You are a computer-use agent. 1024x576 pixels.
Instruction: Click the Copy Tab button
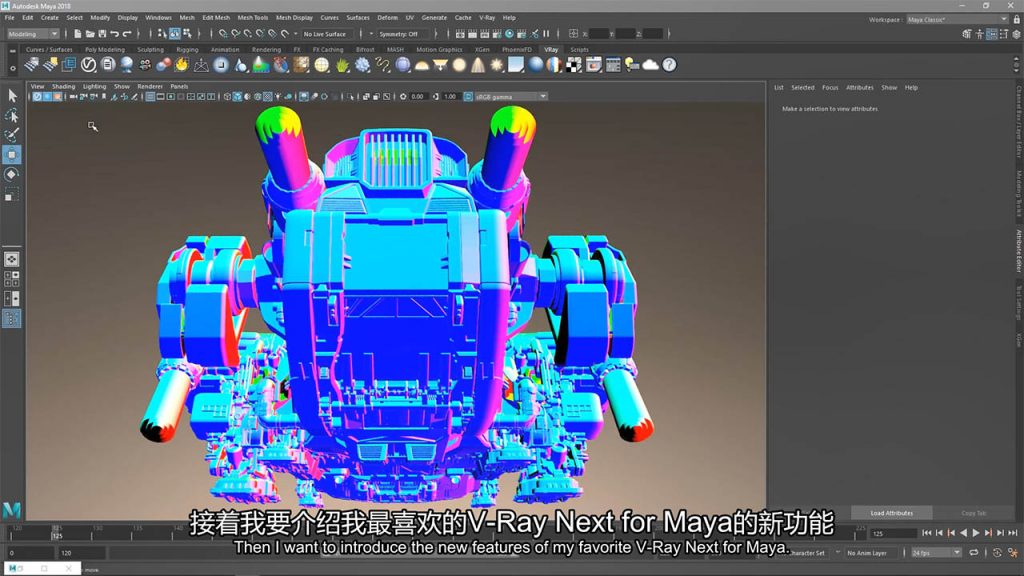pos(973,513)
